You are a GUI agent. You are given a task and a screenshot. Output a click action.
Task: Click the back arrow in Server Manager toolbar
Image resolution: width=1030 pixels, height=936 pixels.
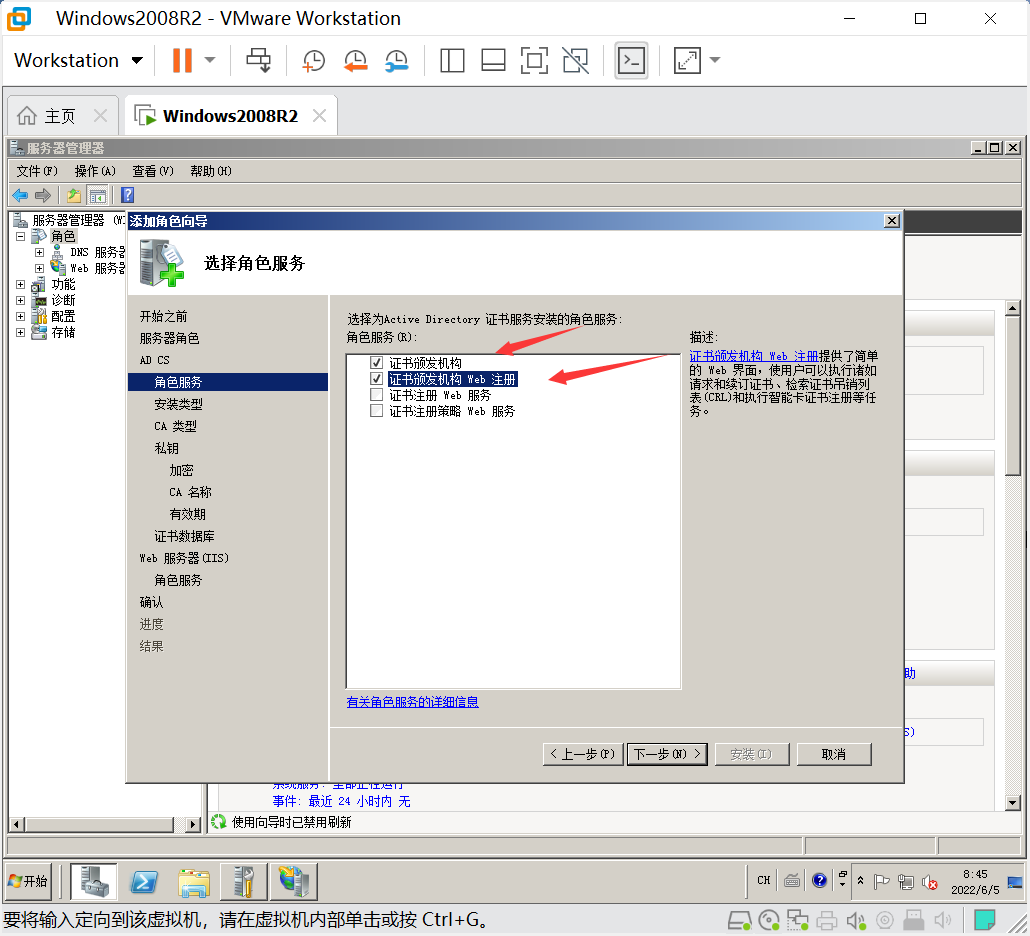pyautogui.click(x=20, y=195)
